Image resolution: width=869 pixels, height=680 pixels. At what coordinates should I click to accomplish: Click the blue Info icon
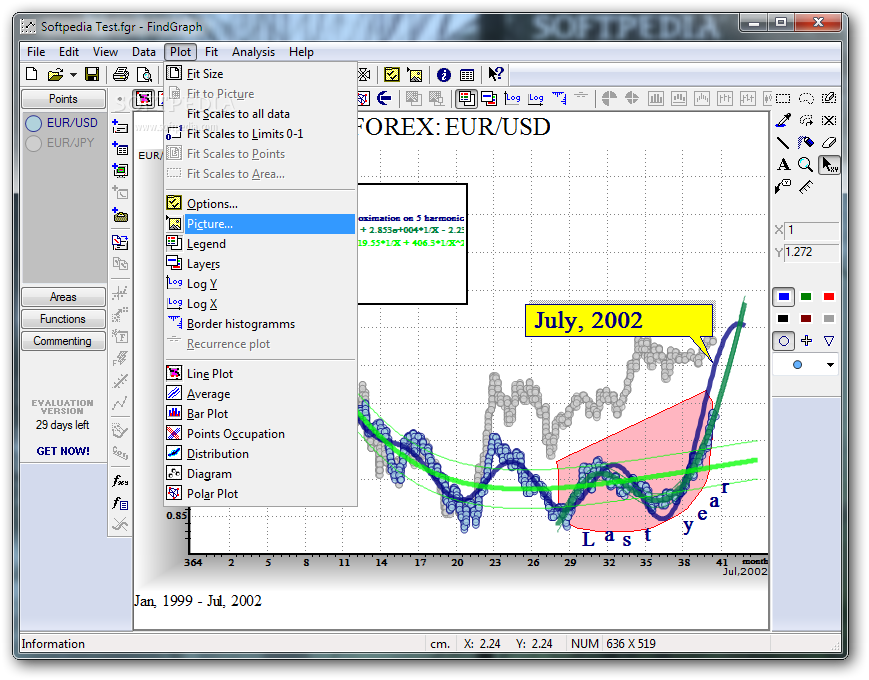[x=443, y=74]
